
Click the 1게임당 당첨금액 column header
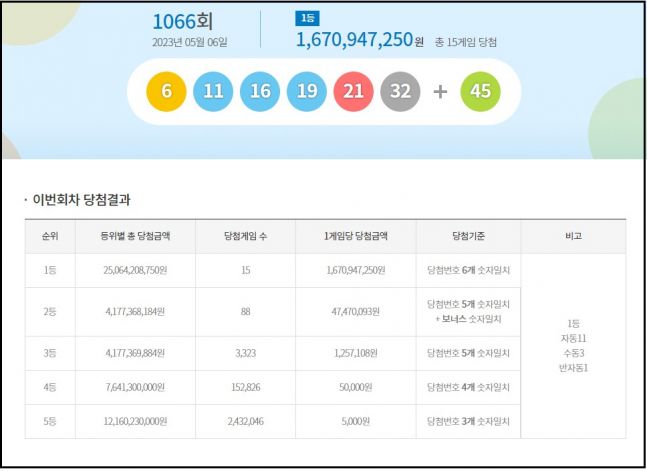coord(356,236)
